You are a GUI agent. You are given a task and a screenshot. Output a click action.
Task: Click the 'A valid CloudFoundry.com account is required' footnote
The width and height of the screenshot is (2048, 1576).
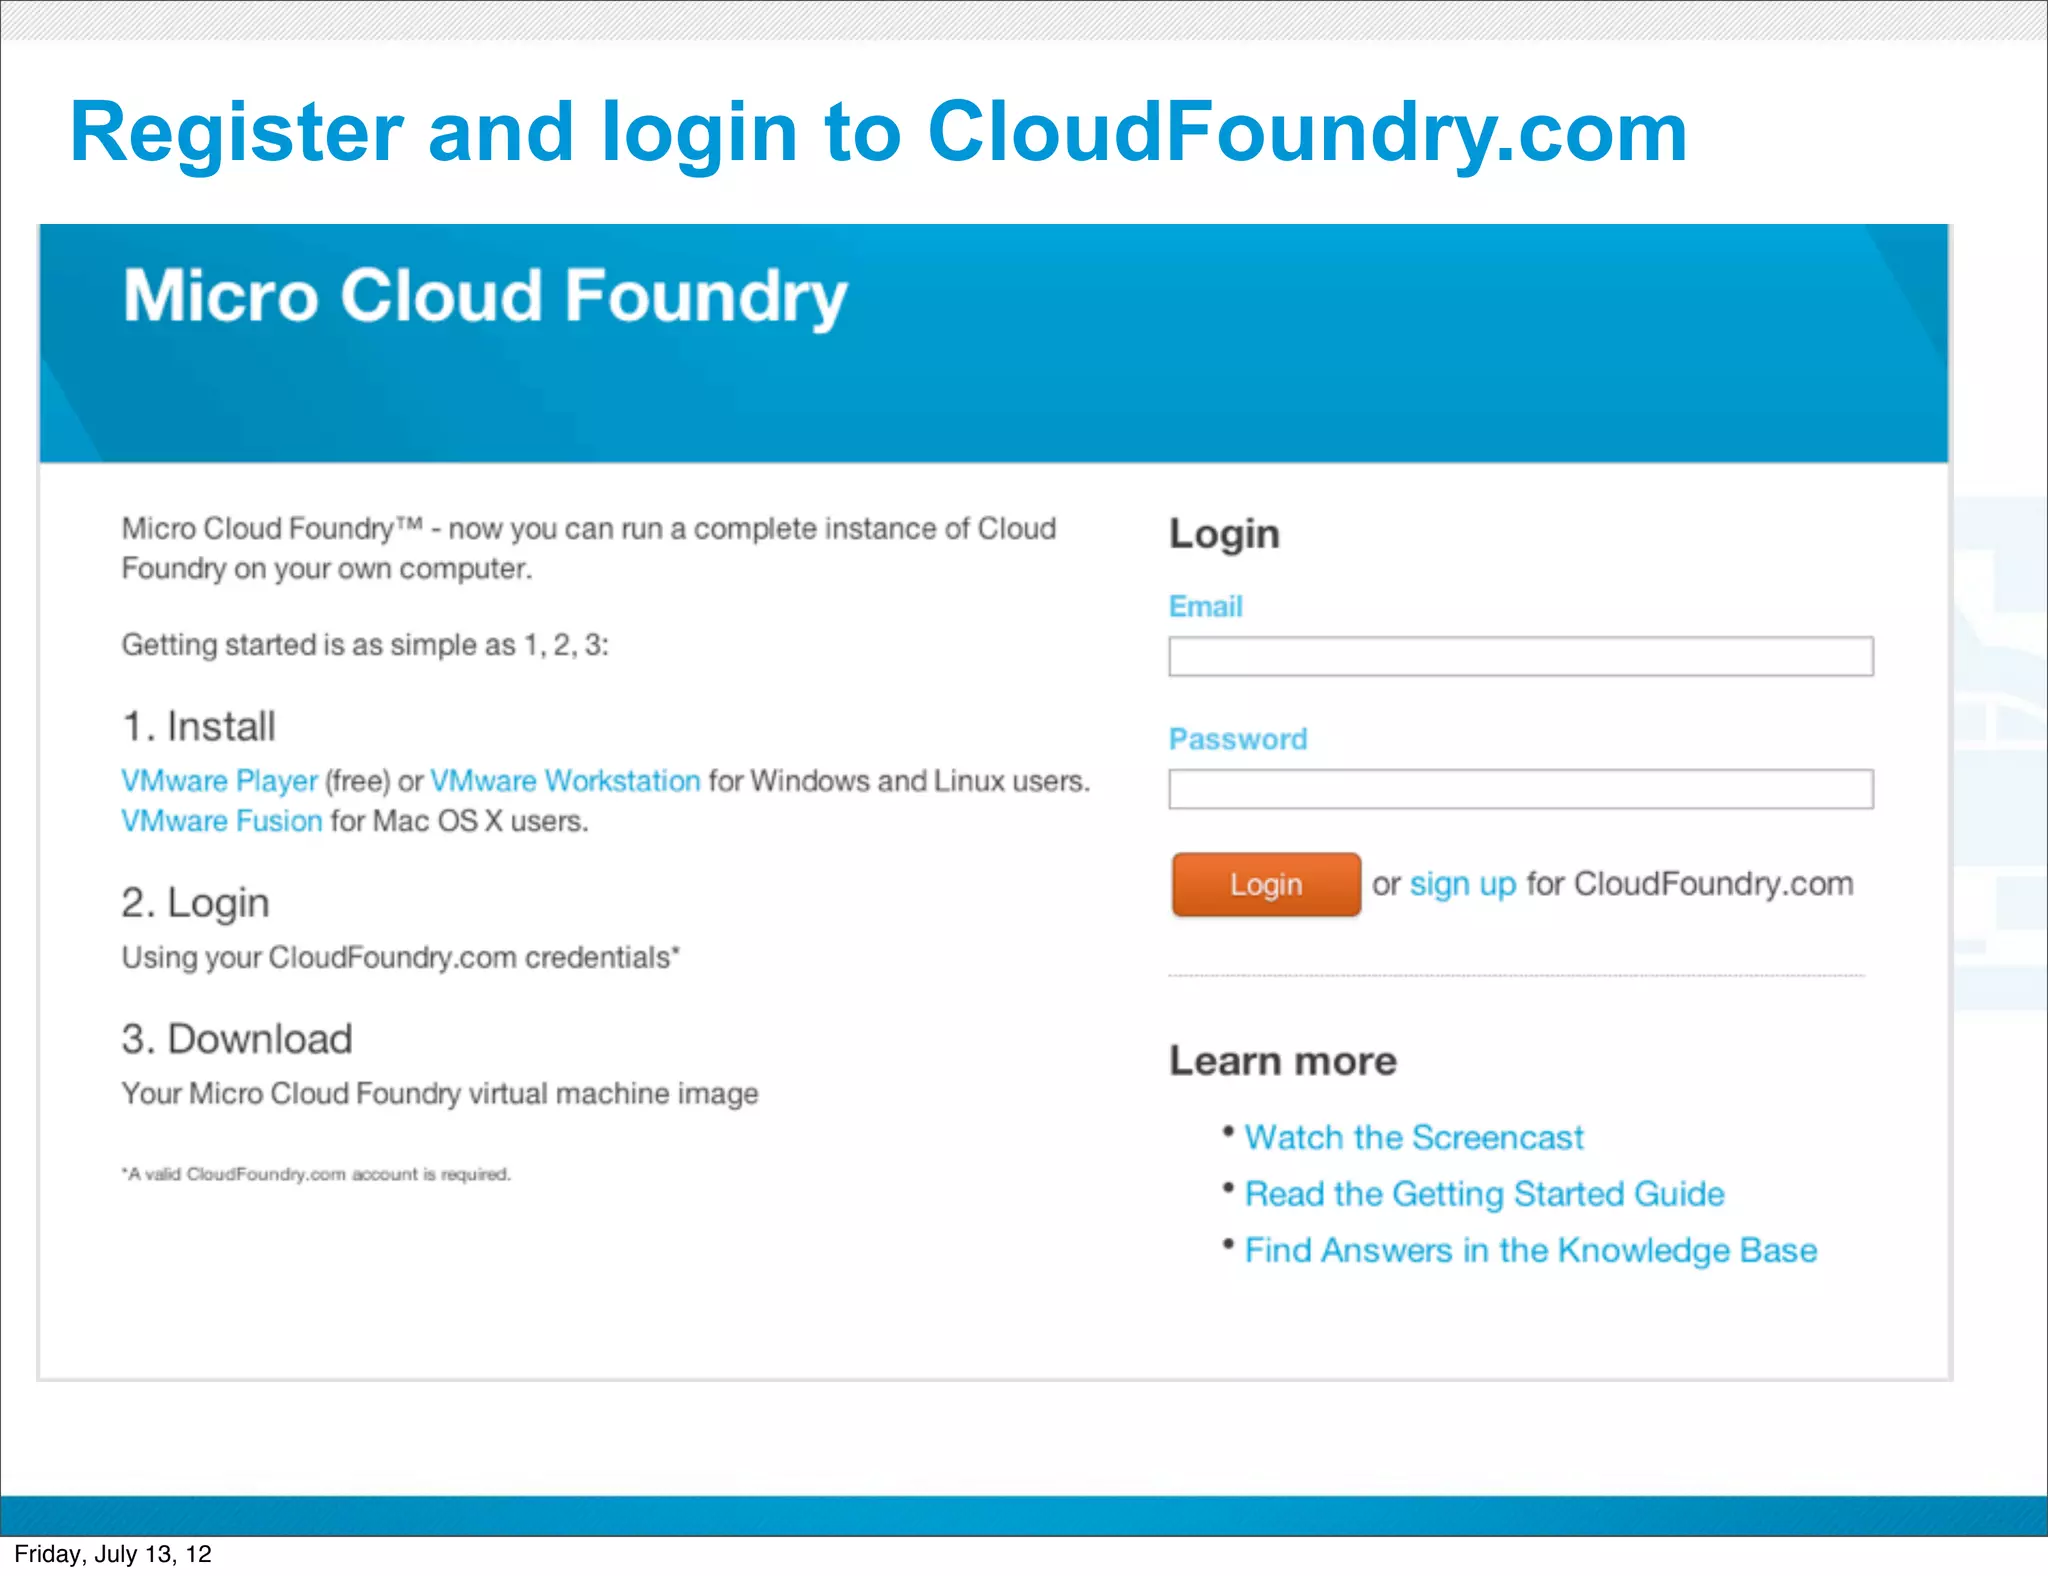[316, 1174]
